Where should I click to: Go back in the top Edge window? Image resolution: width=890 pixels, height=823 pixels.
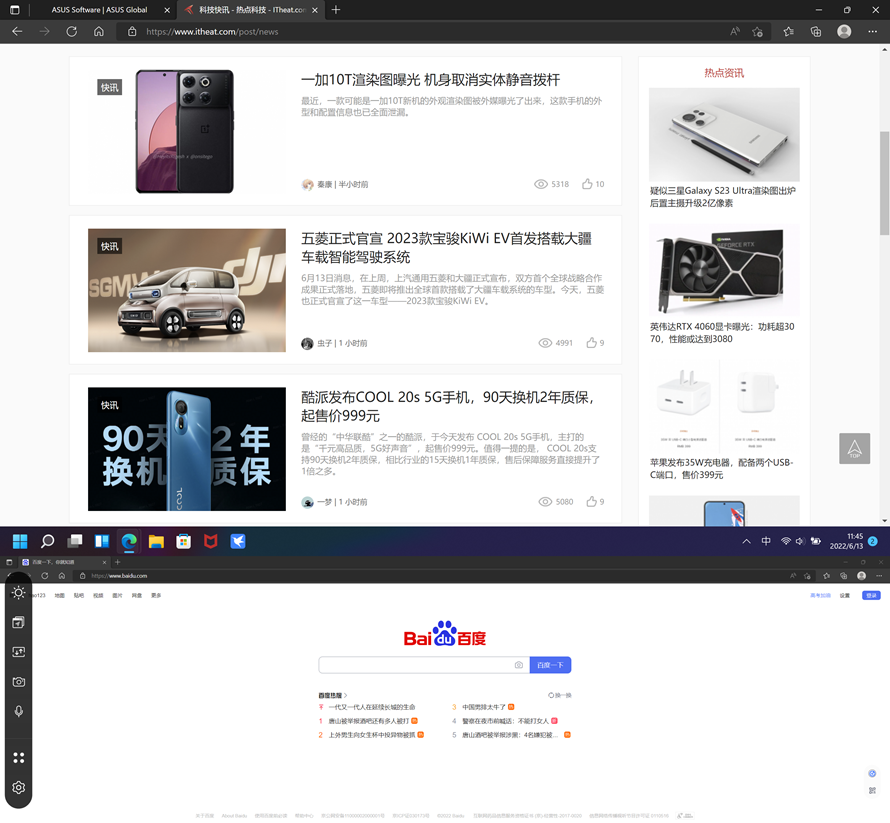[18, 32]
